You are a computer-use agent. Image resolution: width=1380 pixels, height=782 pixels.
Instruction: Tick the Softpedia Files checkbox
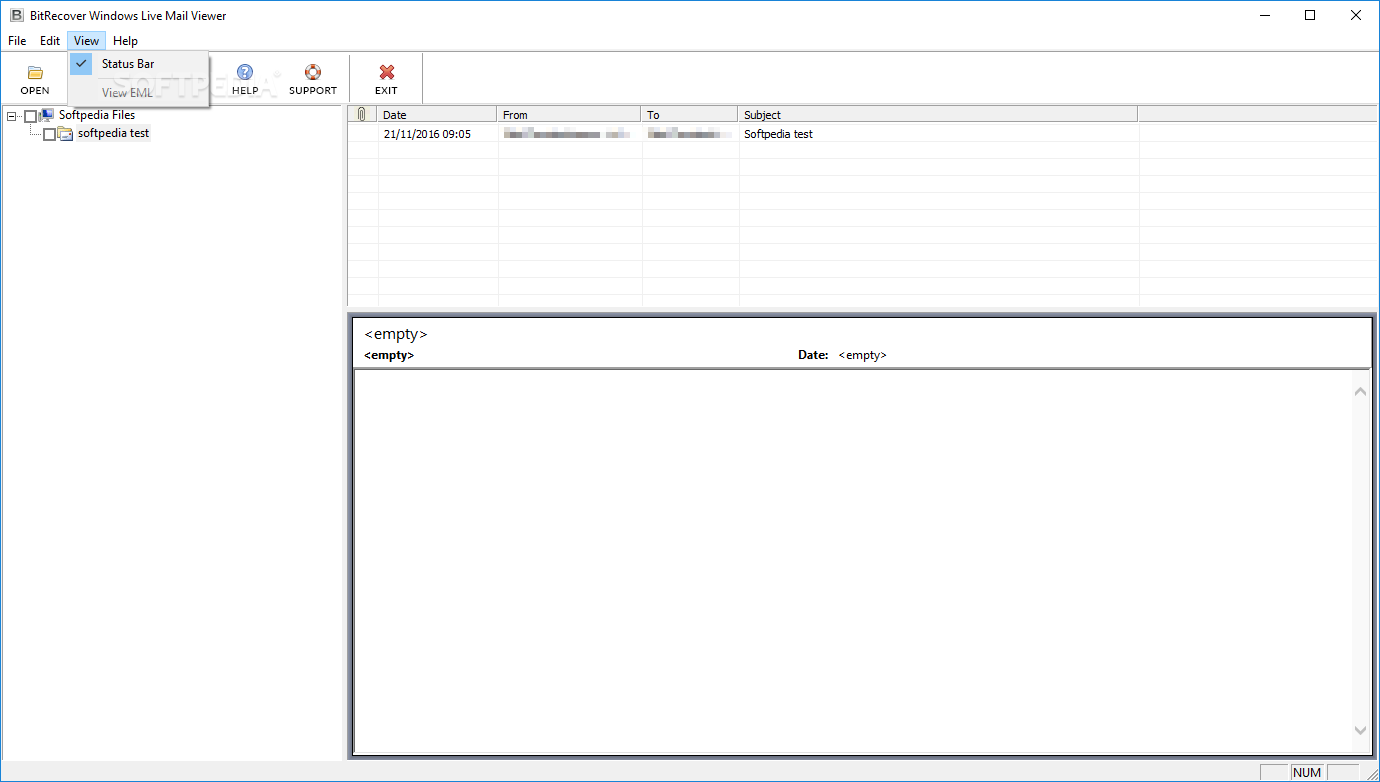coord(30,116)
